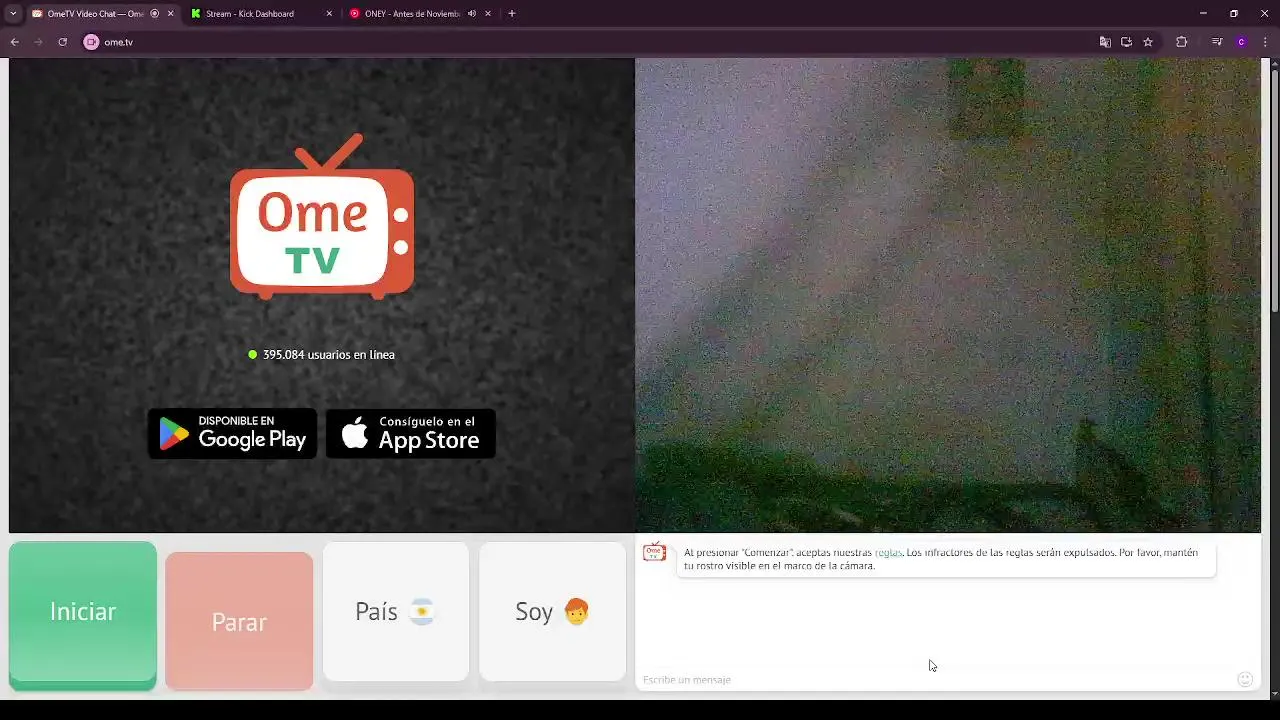Viewport: 1280px width, 720px height.
Task: Open the purple profile avatar
Action: click(1241, 42)
